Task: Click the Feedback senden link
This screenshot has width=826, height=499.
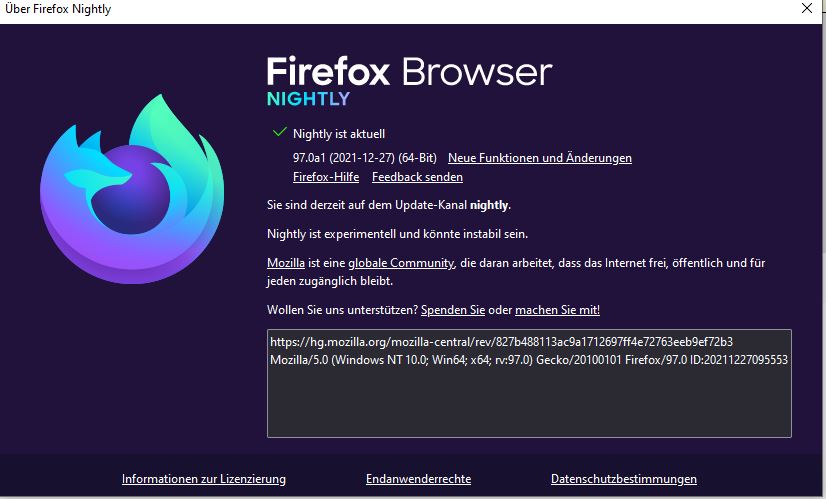Action: tap(417, 177)
